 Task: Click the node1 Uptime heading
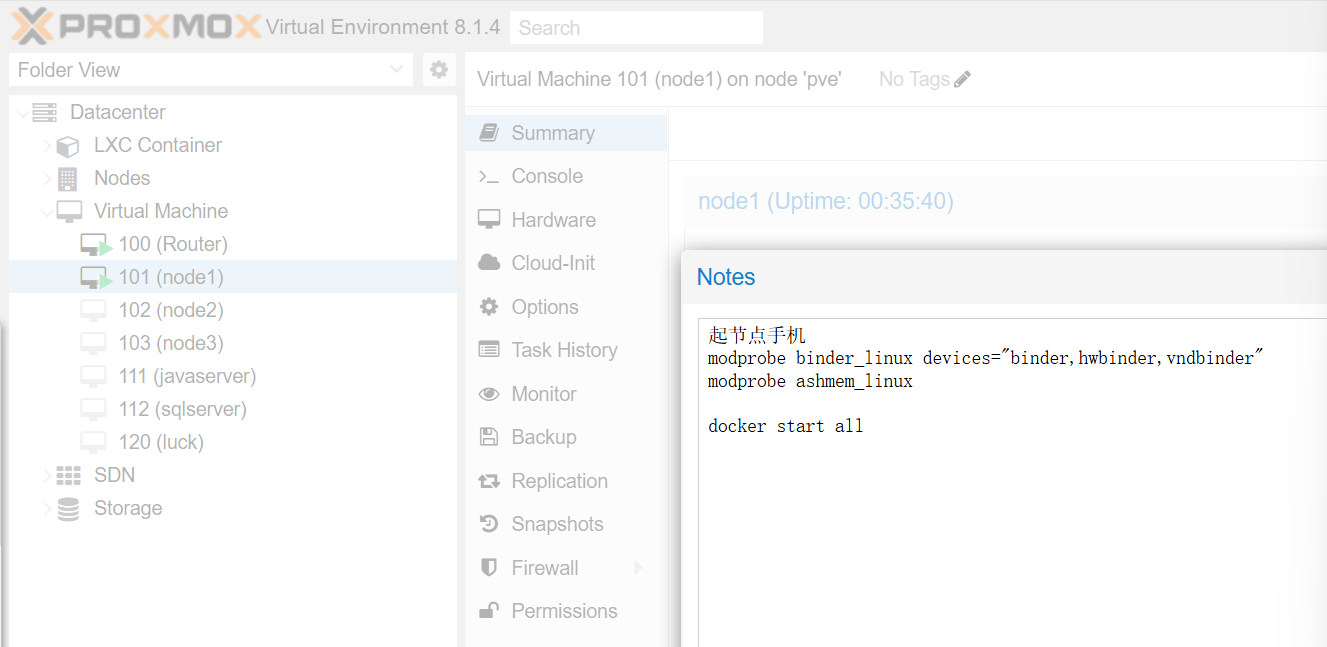826,202
